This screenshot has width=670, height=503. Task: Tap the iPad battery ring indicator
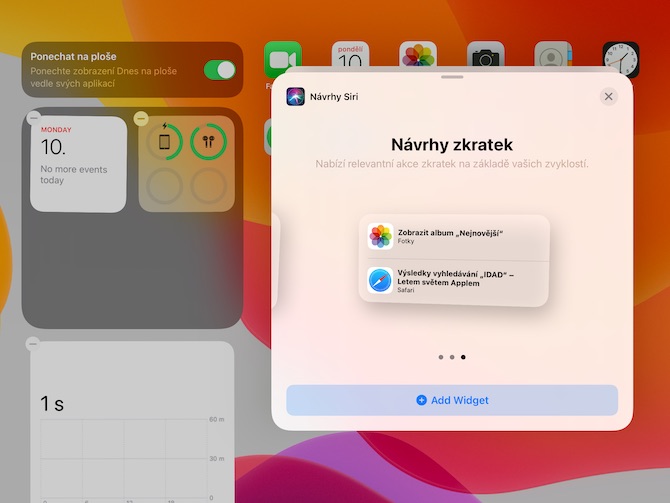tap(165, 142)
